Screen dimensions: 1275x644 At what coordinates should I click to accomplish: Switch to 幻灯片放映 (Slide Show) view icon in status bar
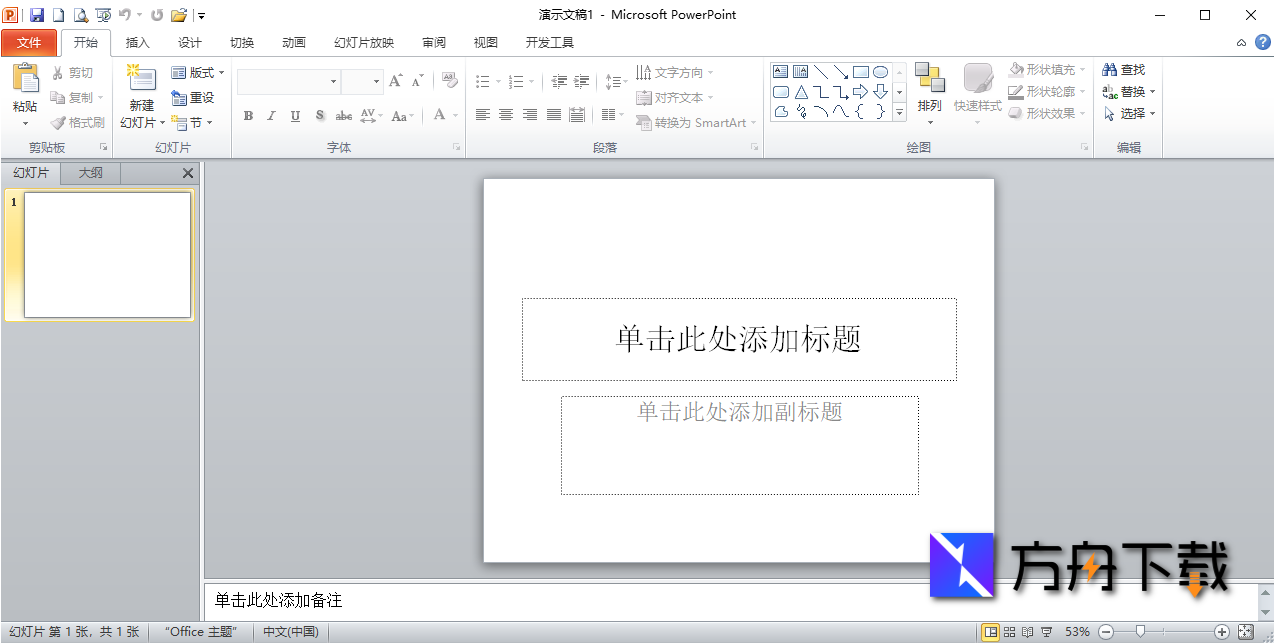tap(1047, 632)
